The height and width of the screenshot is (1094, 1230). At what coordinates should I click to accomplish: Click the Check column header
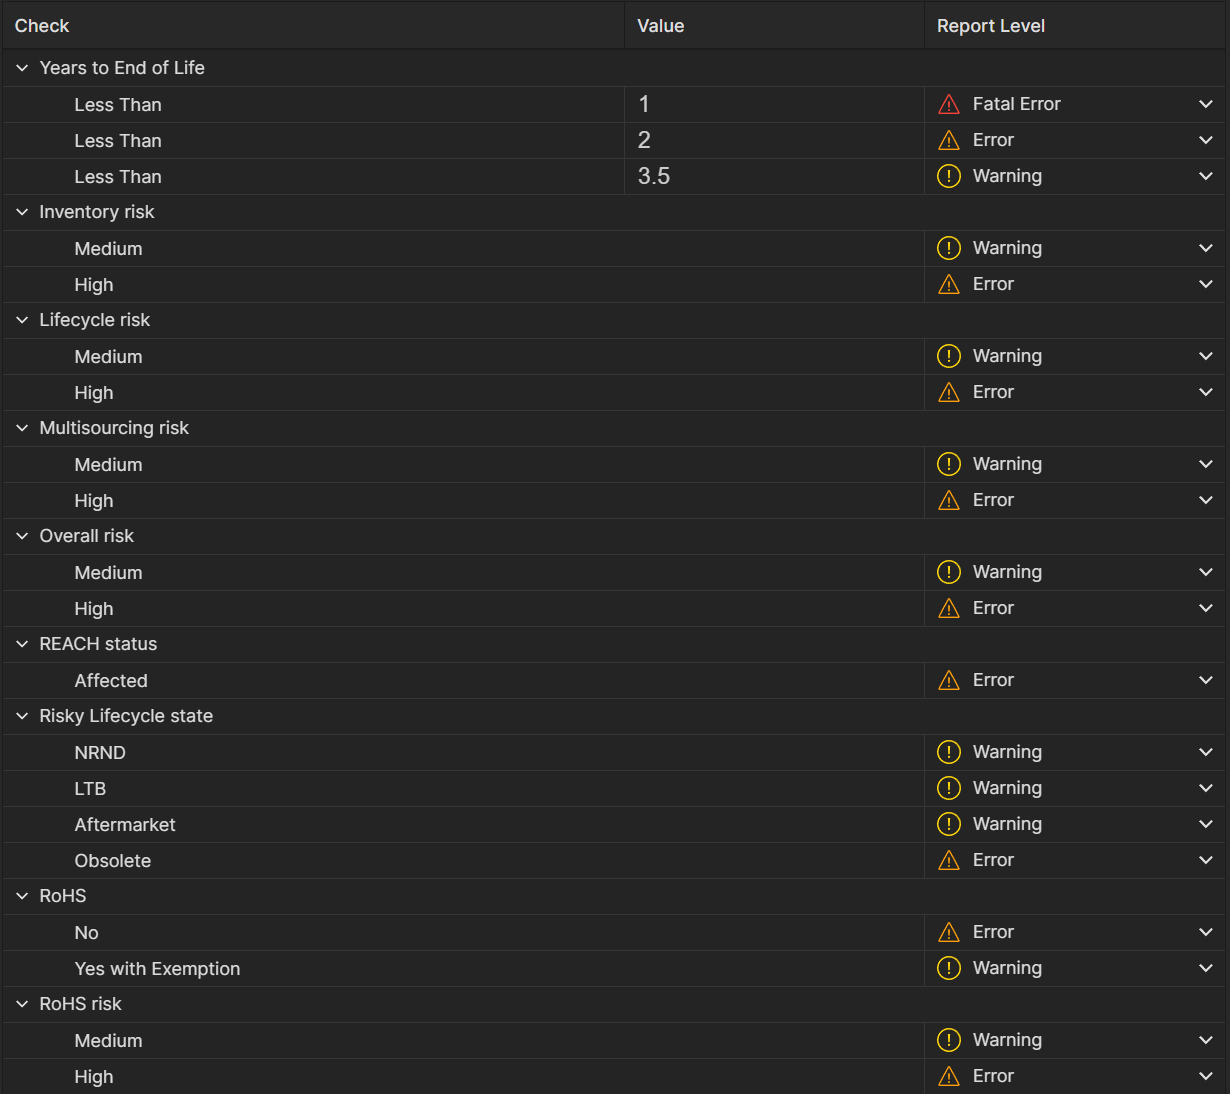[42, 26]
